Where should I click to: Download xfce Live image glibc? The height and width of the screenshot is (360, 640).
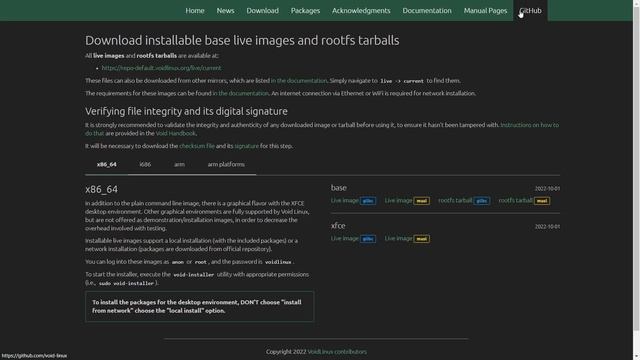[353, 238]
